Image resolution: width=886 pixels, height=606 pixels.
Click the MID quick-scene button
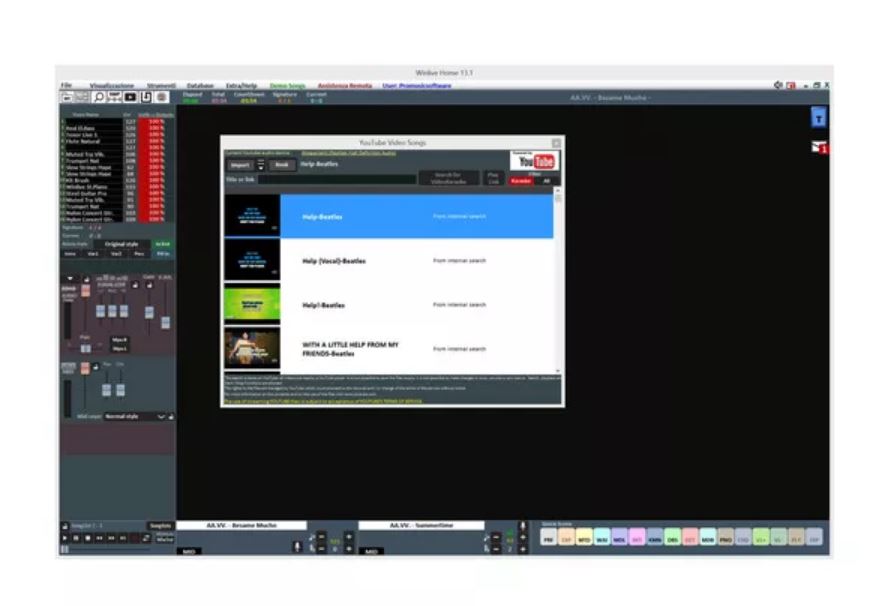(584, 537)
